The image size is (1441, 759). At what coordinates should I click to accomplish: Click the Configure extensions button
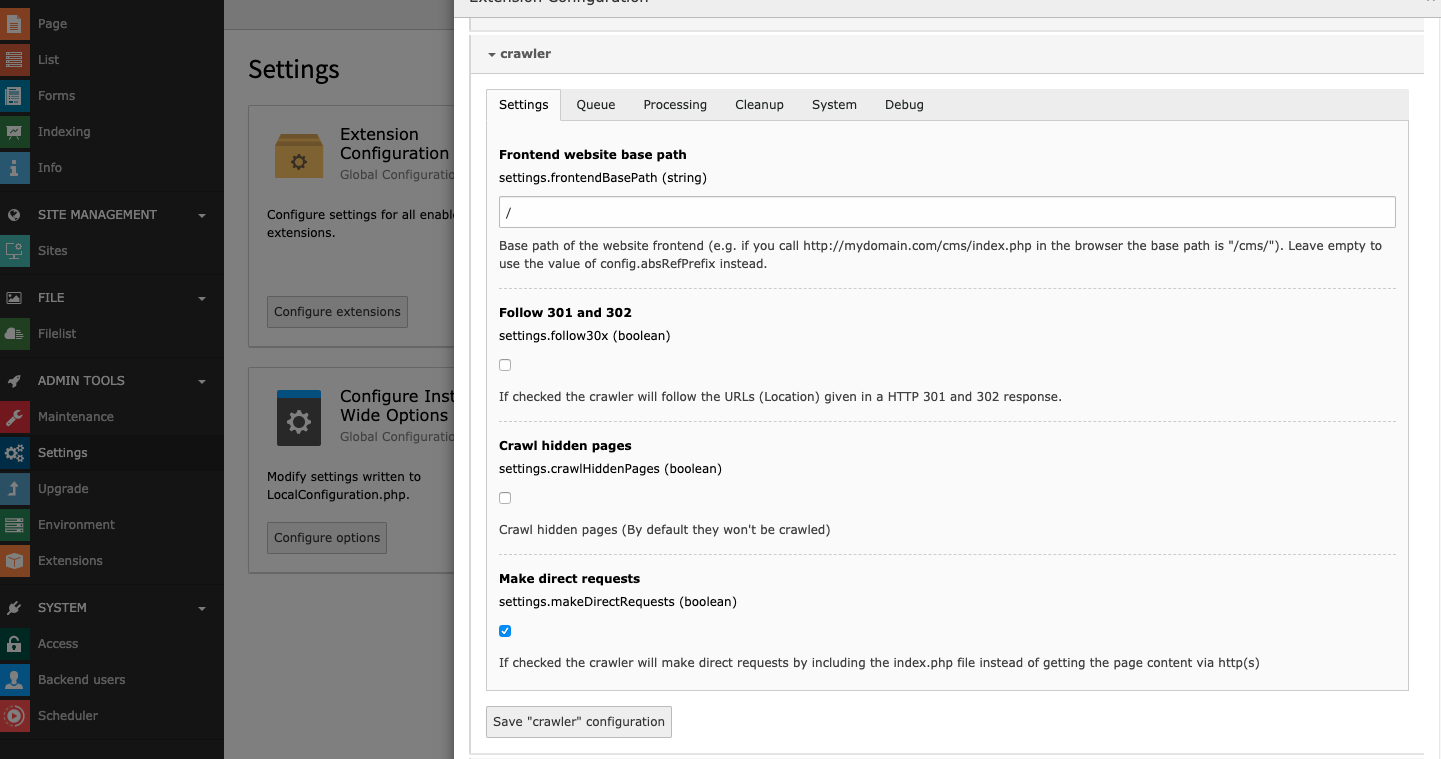coord(337,311)
